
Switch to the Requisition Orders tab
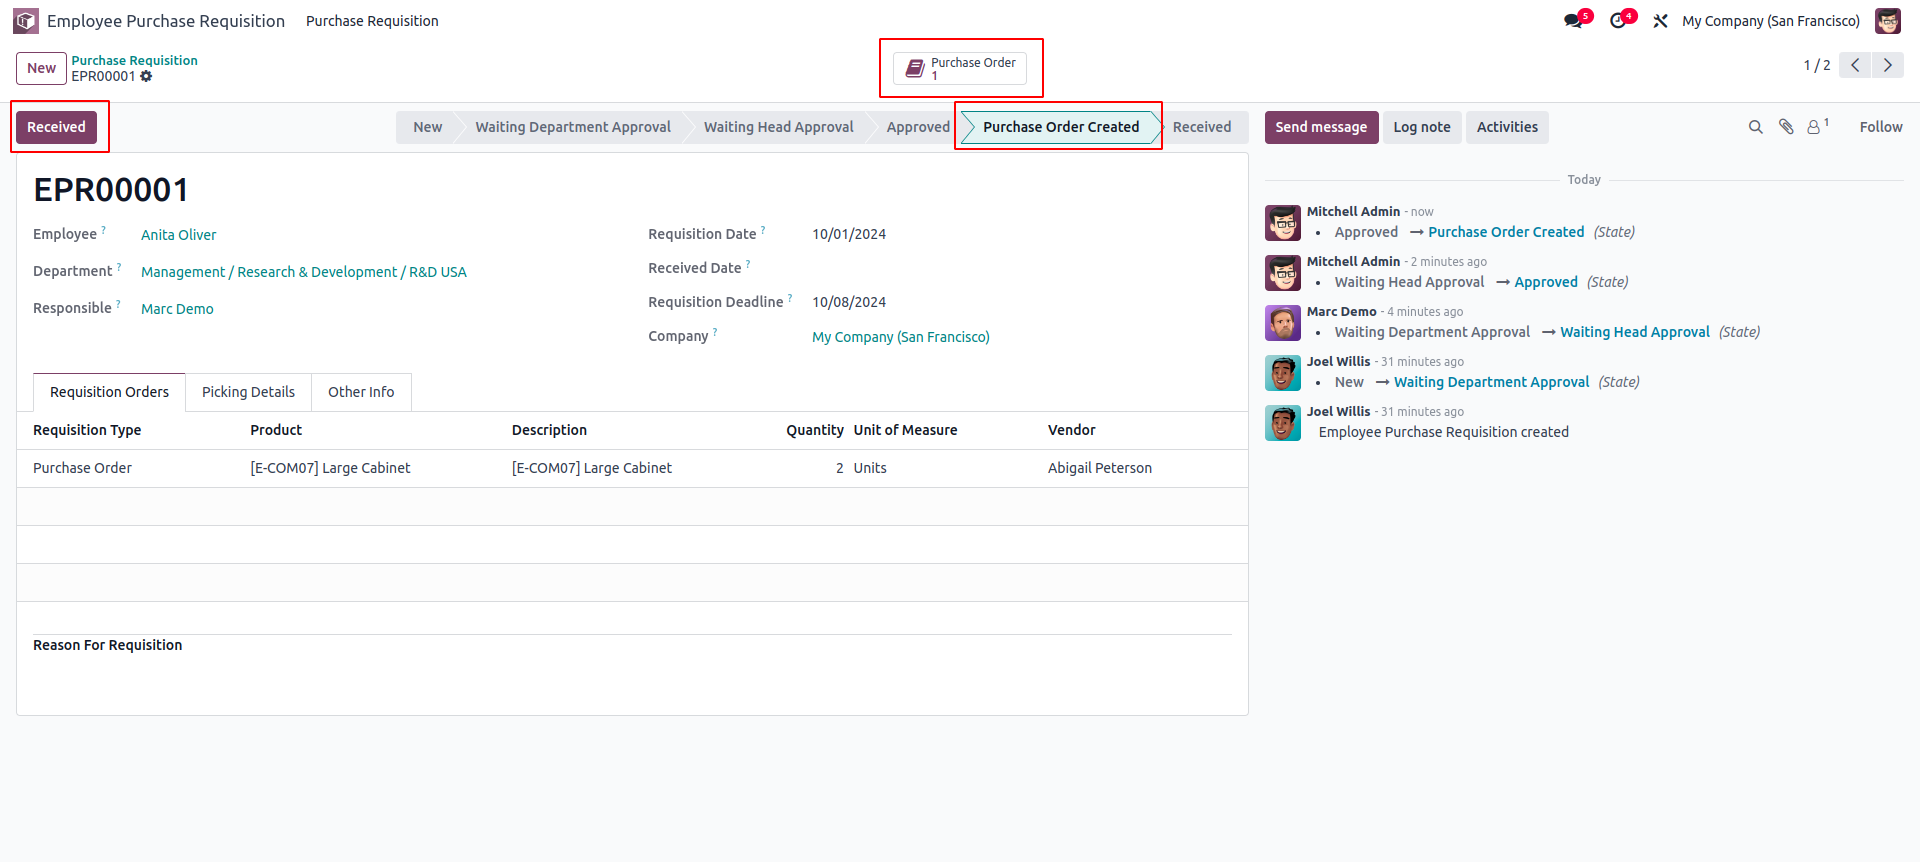(x=109, y=392)
